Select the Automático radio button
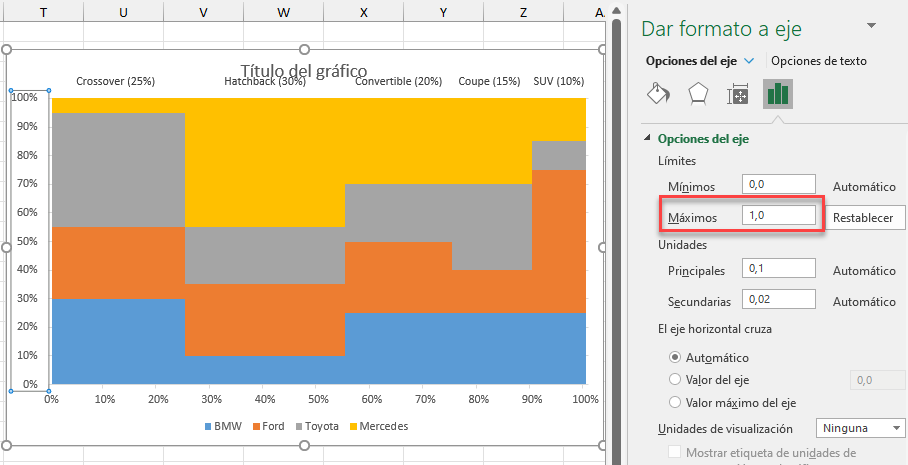This screenshot has height=465, width=908. 675,358
